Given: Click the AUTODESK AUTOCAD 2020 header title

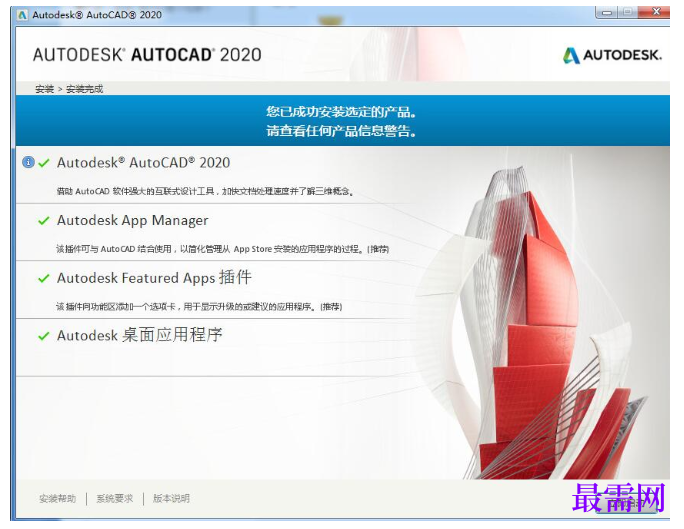Looking at the screenshot, I should pos(147,55).
